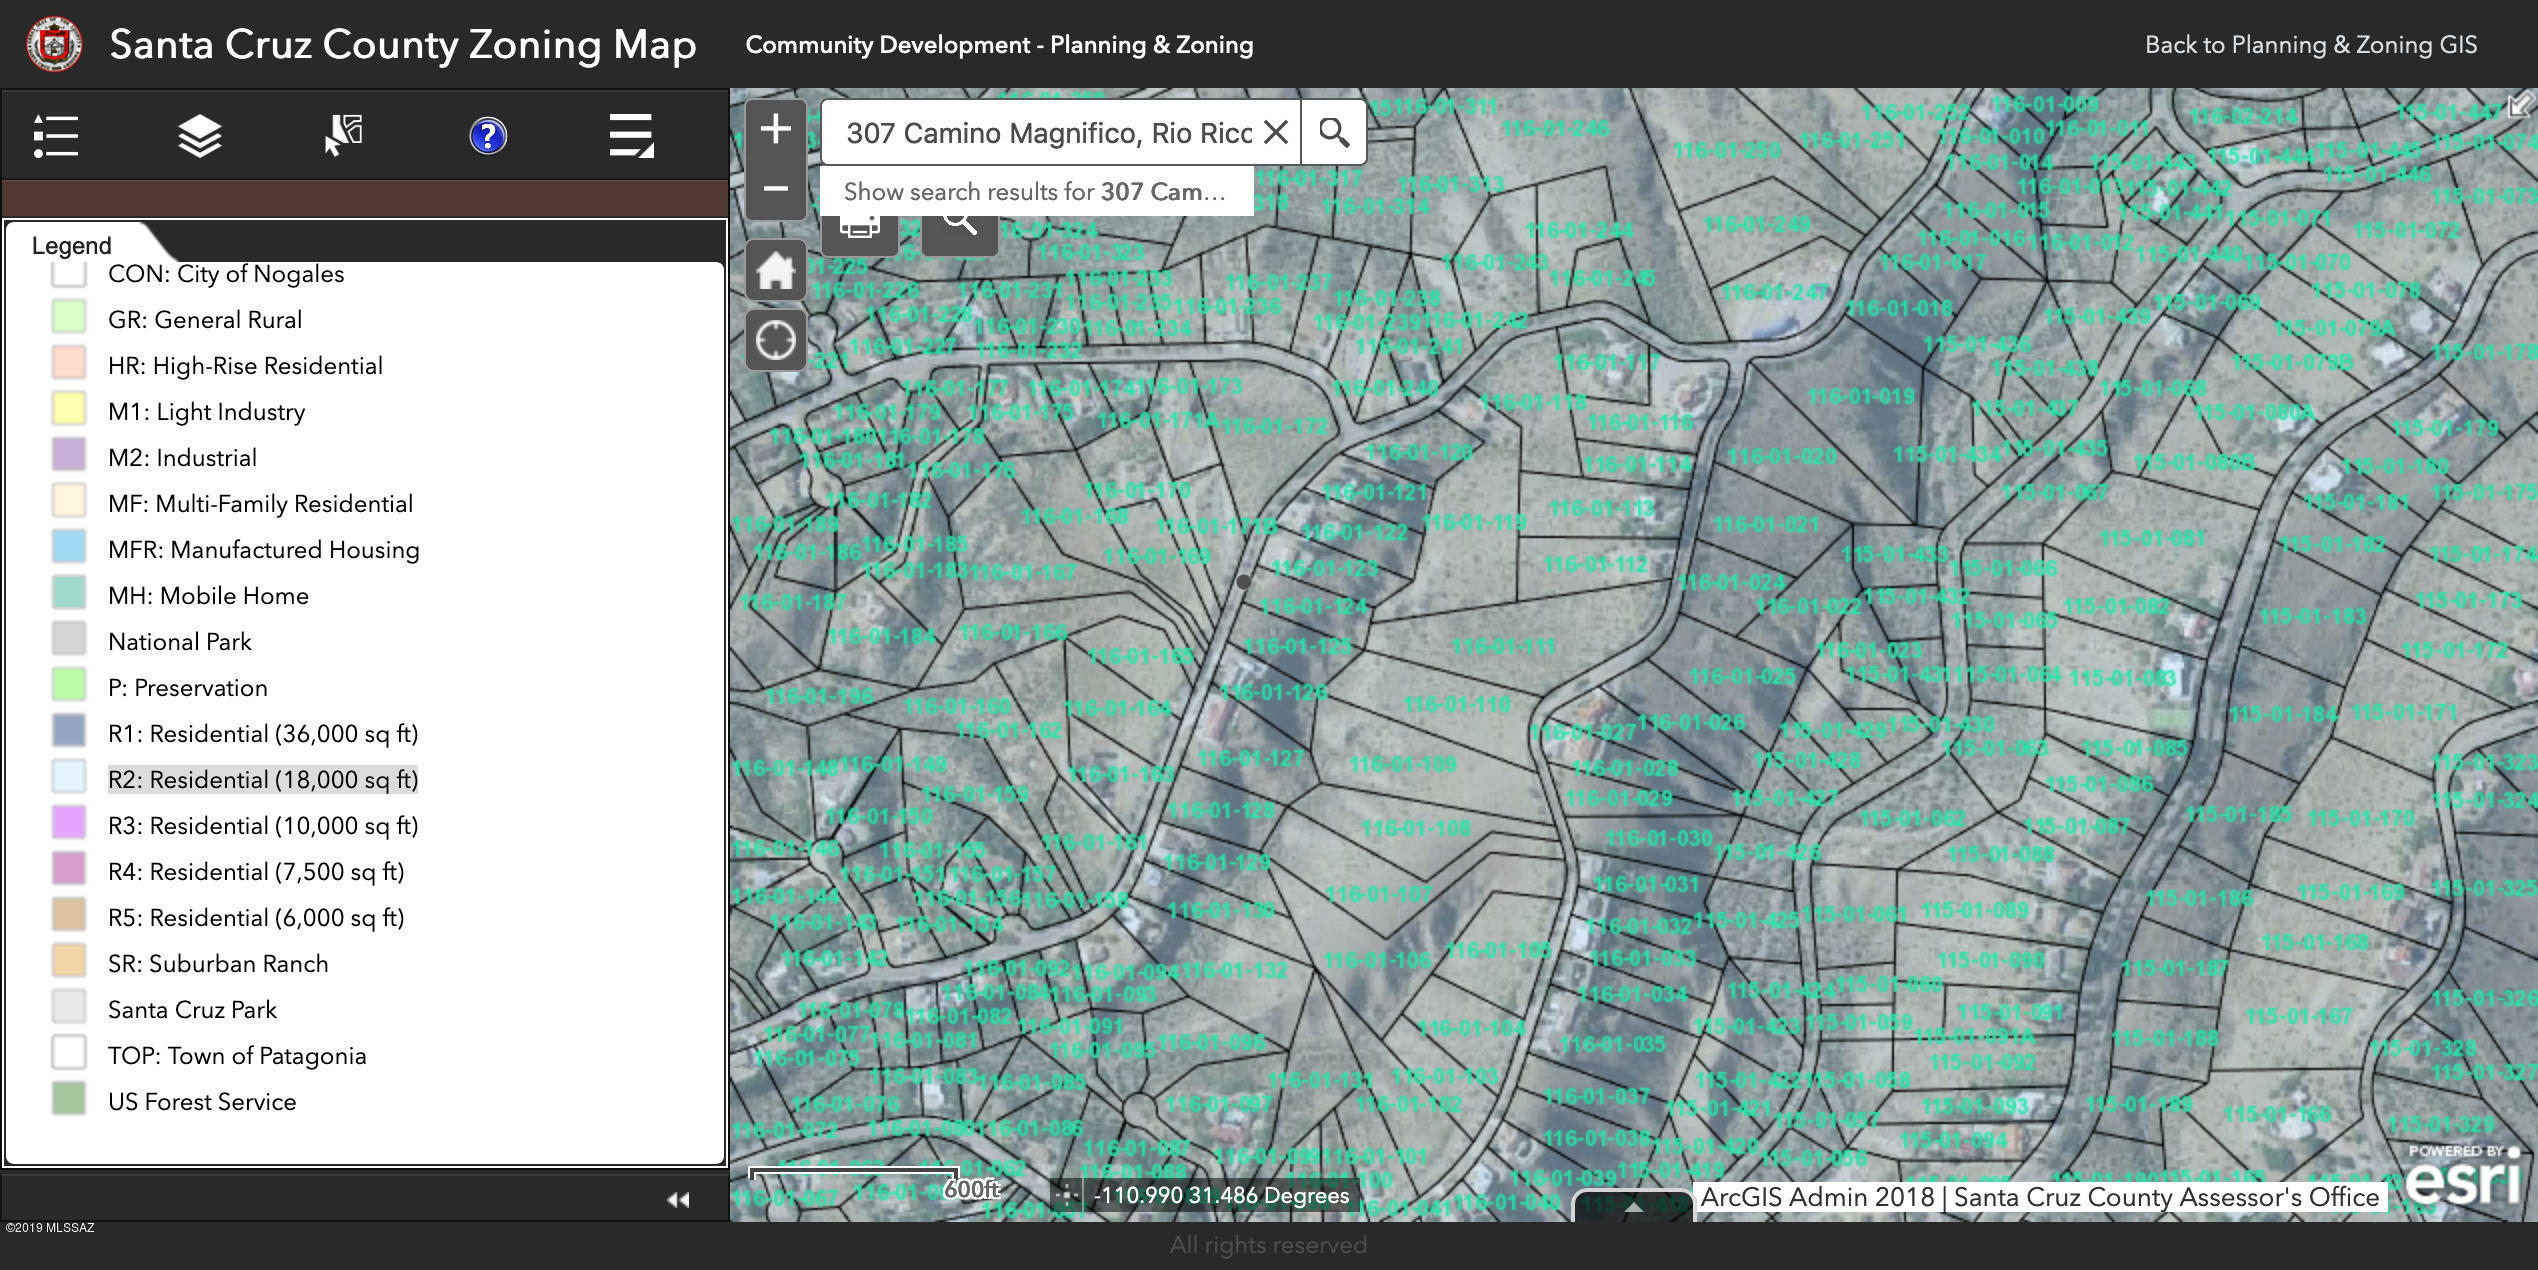Click the 'CON: City of Nogales' legend entry
Screen dimensions: 2538x1270
[226, 274]
